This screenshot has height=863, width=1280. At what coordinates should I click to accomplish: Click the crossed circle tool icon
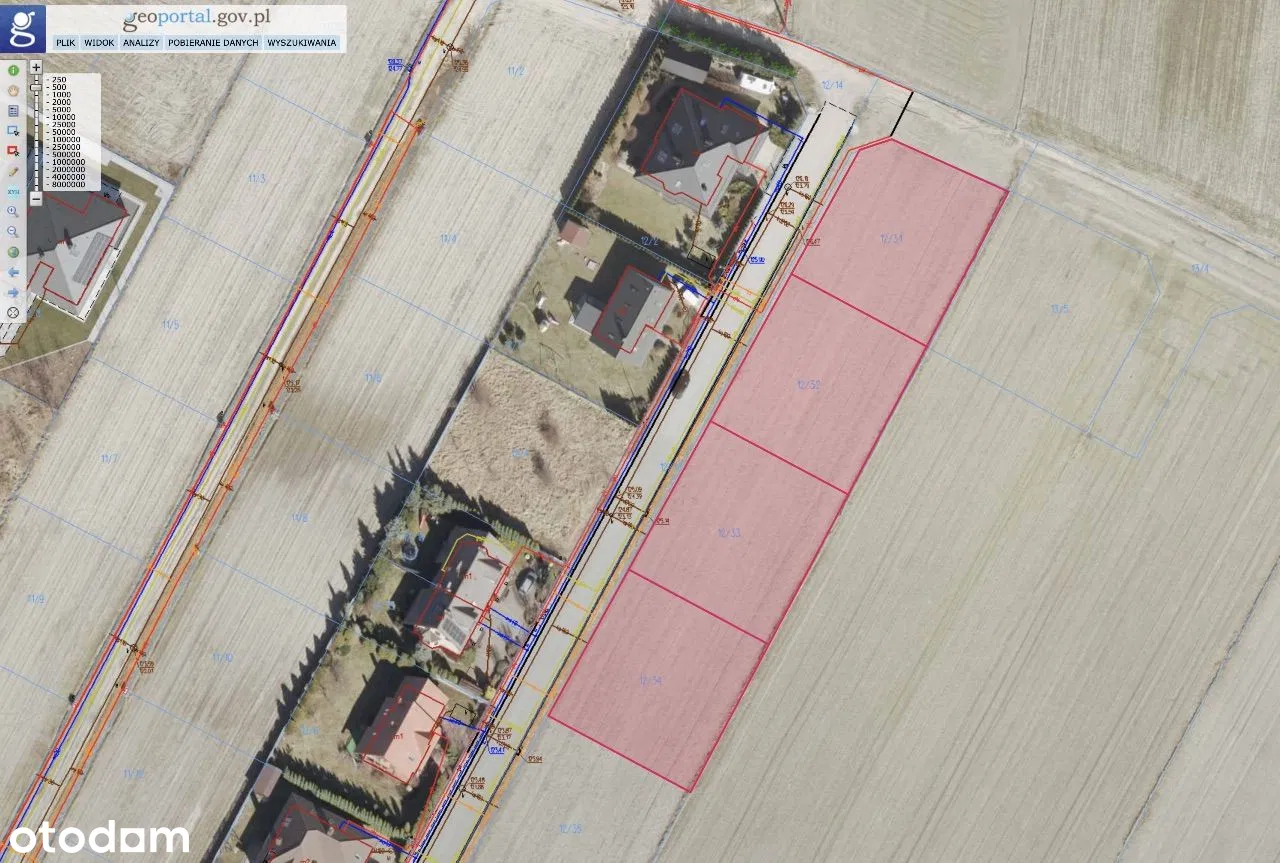pos(13,312)
